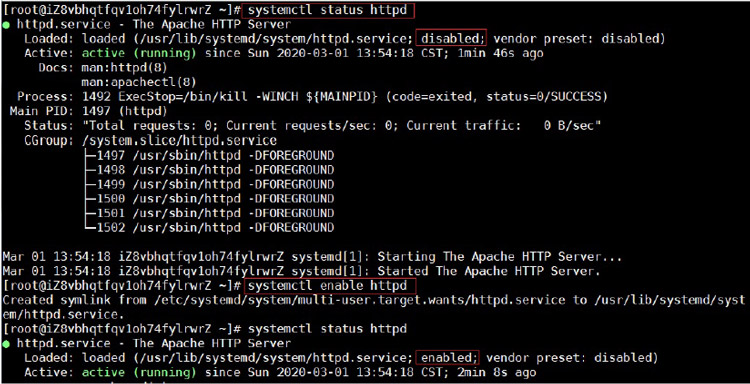Screen dimensions: 750x384
Task: Click the green status dot beside second httpd.service
Action: pyautogui.click(x=6, y=343)
